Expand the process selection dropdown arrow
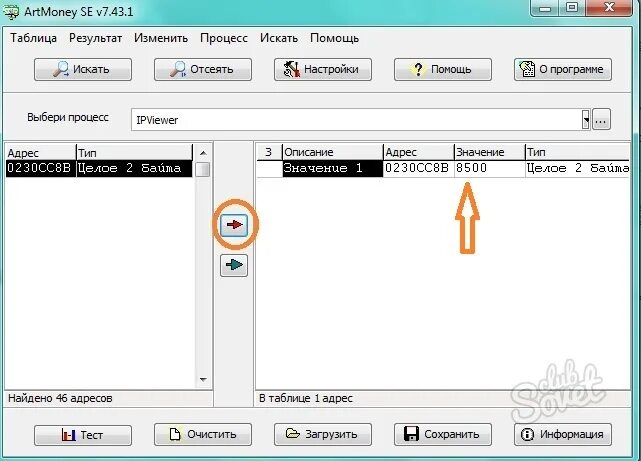Viewport: 641px width, 461px height. [x=586, y=119]
